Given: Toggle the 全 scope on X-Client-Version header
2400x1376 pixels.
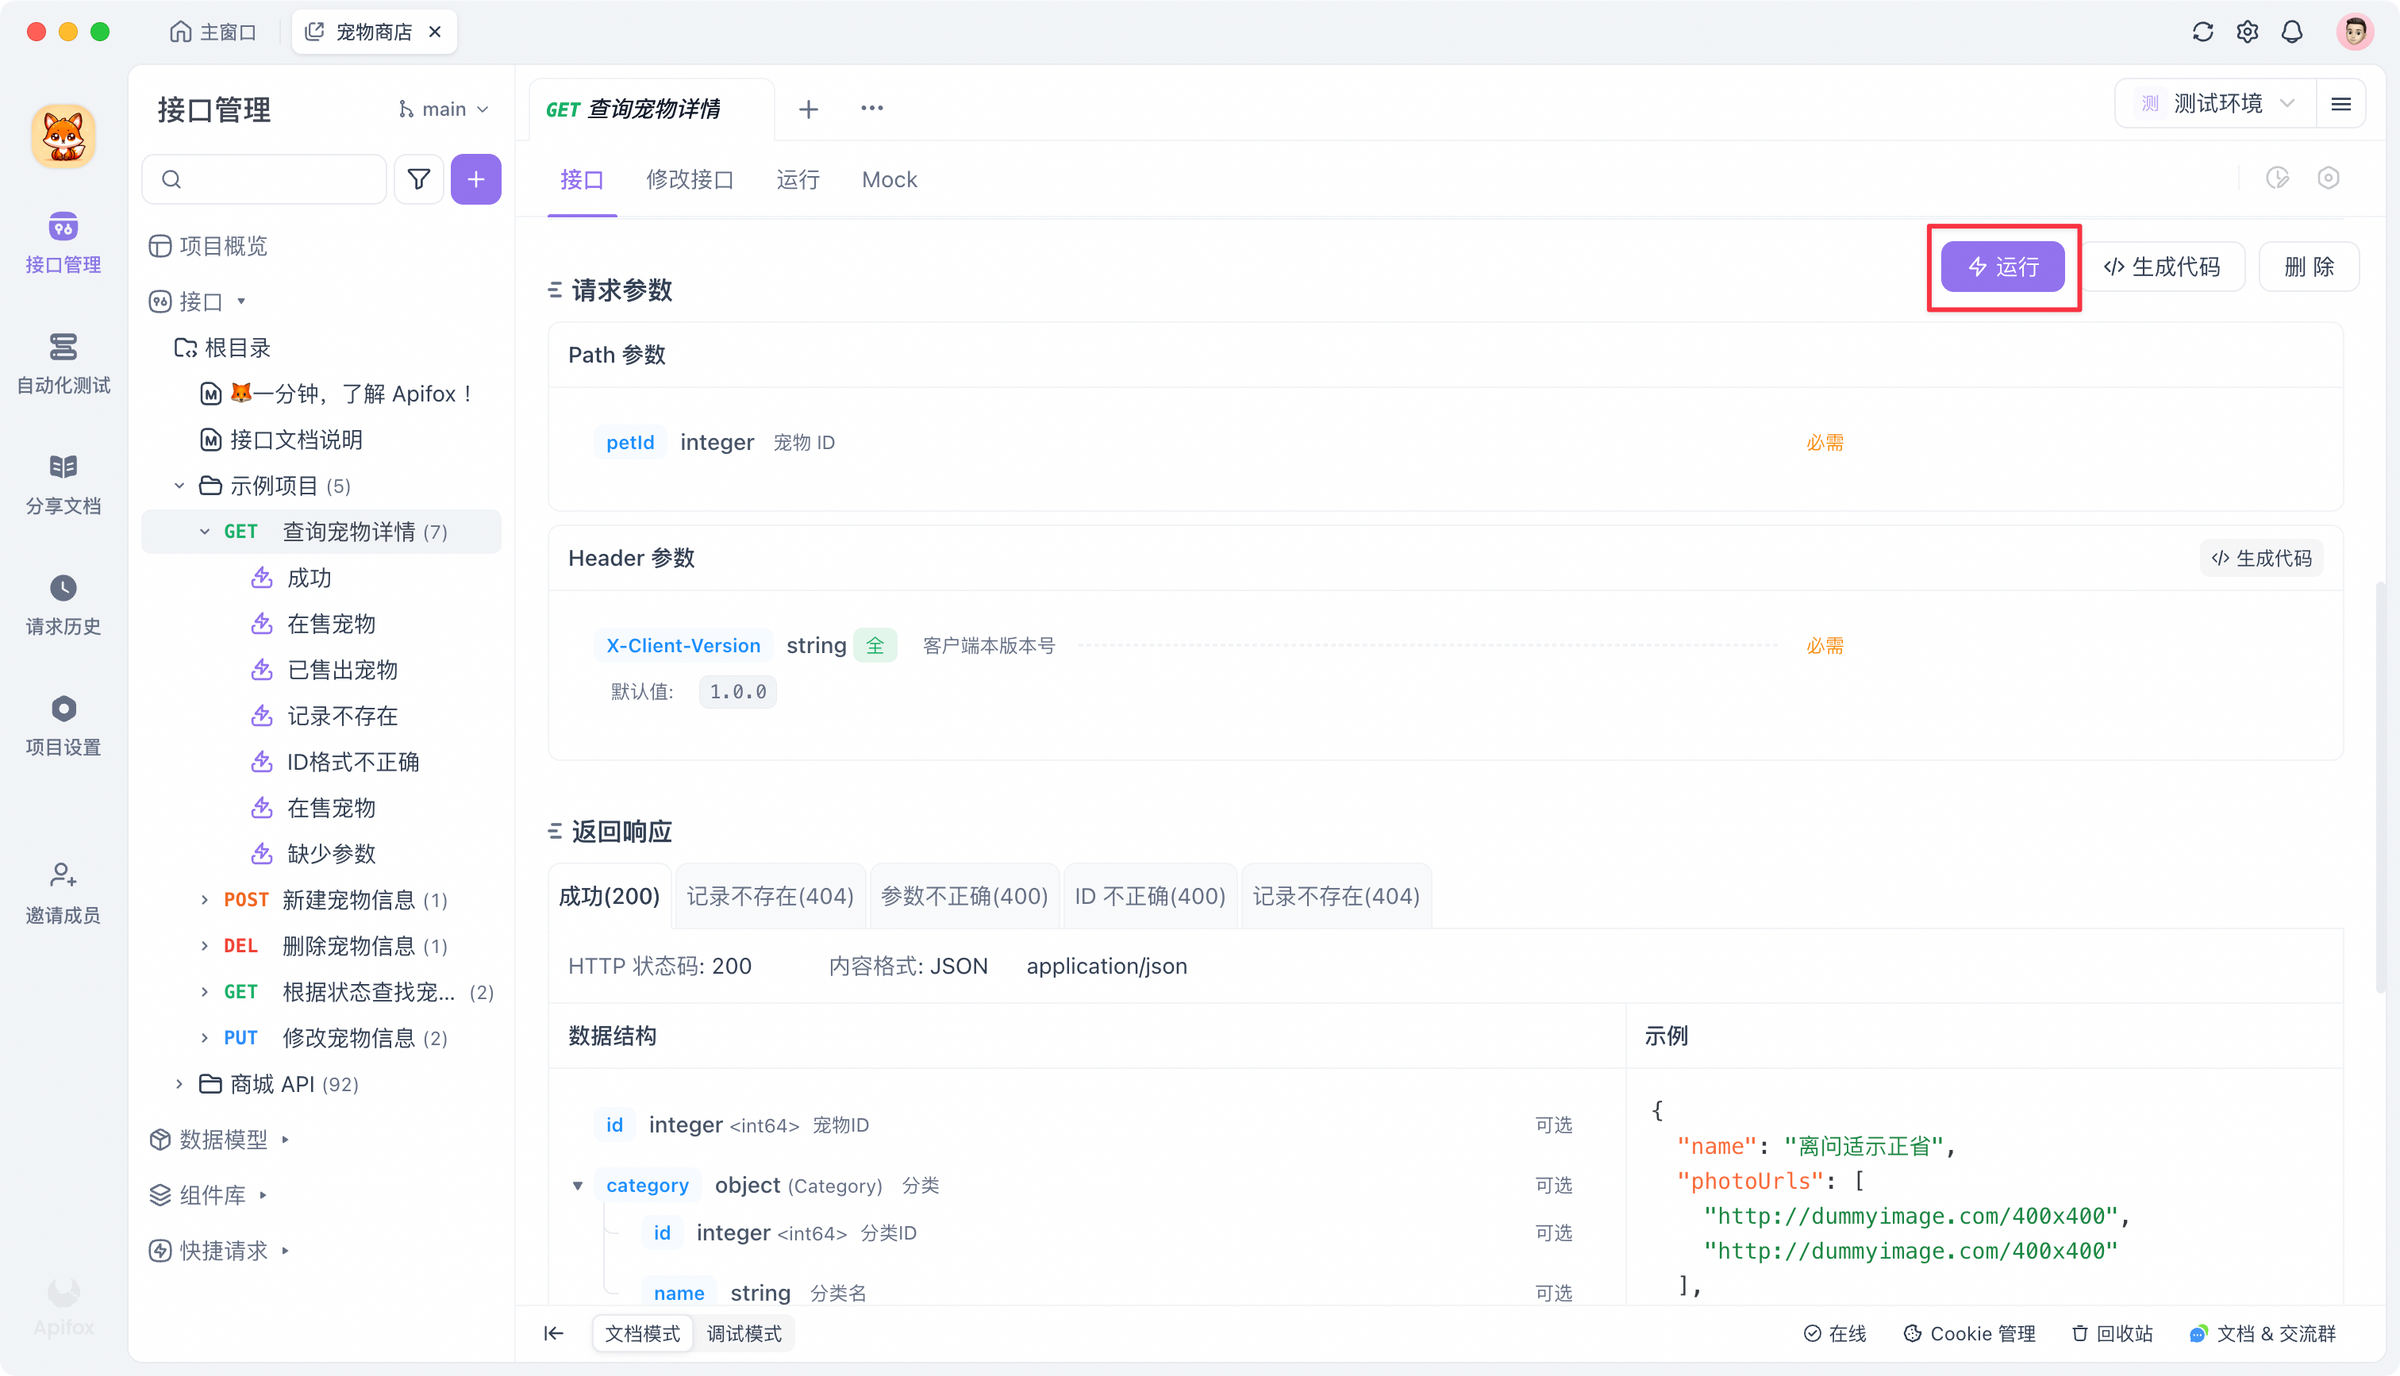Looking at the screenshot, I should tap(875, 645).
